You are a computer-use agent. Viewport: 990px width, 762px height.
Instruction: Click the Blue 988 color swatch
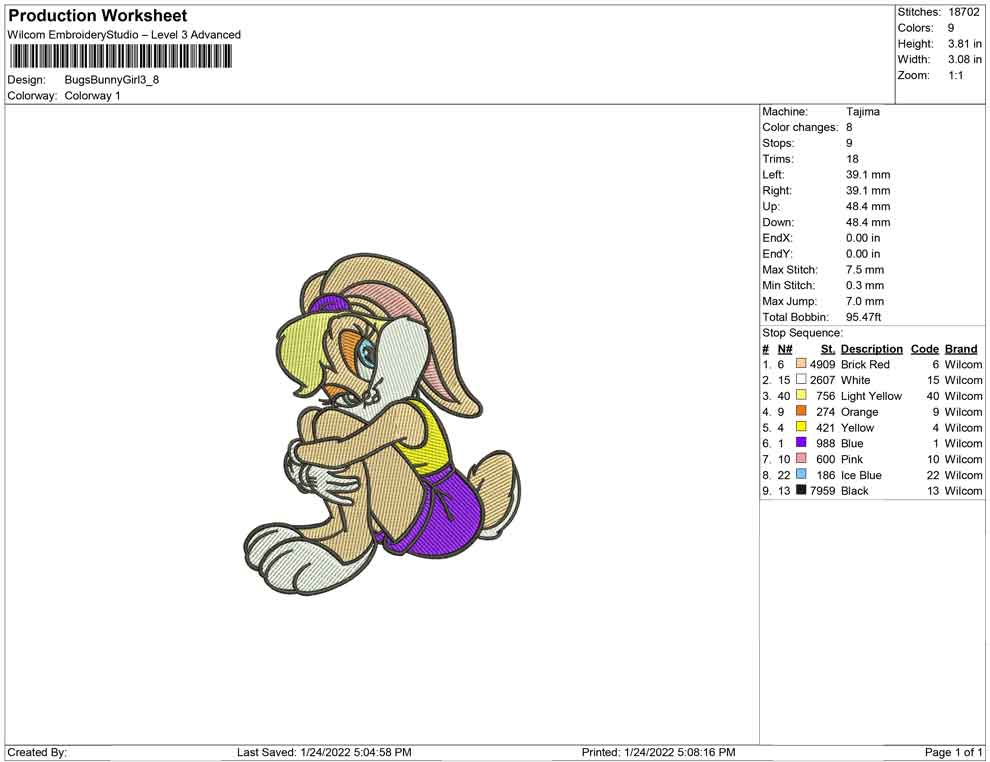click(801, 443)
